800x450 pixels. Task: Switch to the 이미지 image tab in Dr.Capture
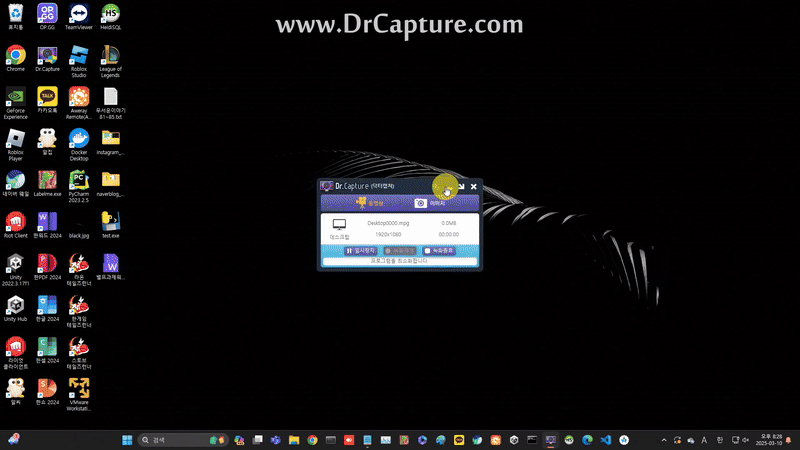click(430, 203)
